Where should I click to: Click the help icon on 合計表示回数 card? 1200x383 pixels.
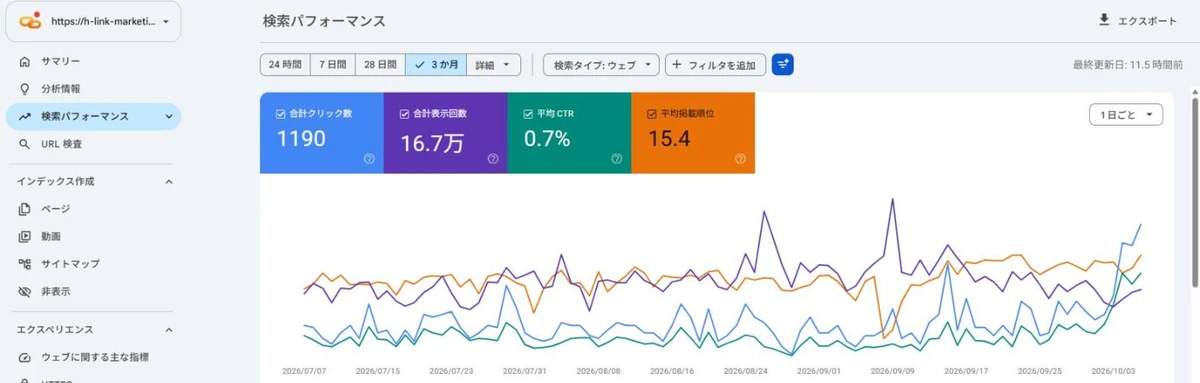(x=493, y=158)
